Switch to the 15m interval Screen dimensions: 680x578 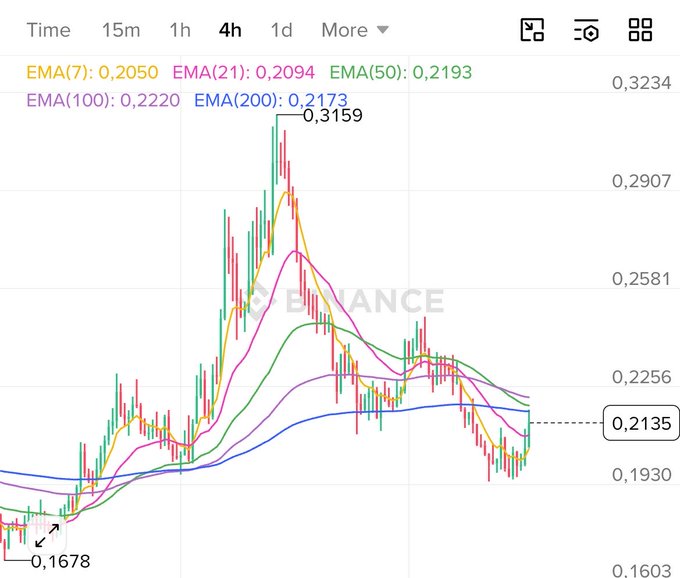pos(121,30)
